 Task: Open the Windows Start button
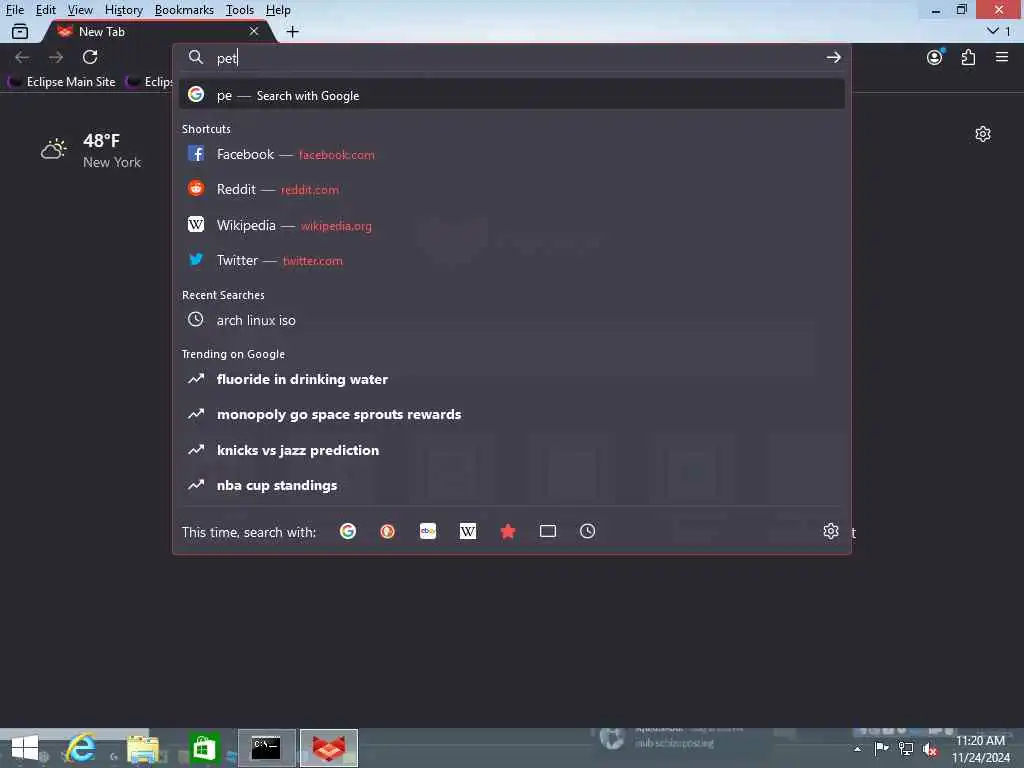(25, 748)
